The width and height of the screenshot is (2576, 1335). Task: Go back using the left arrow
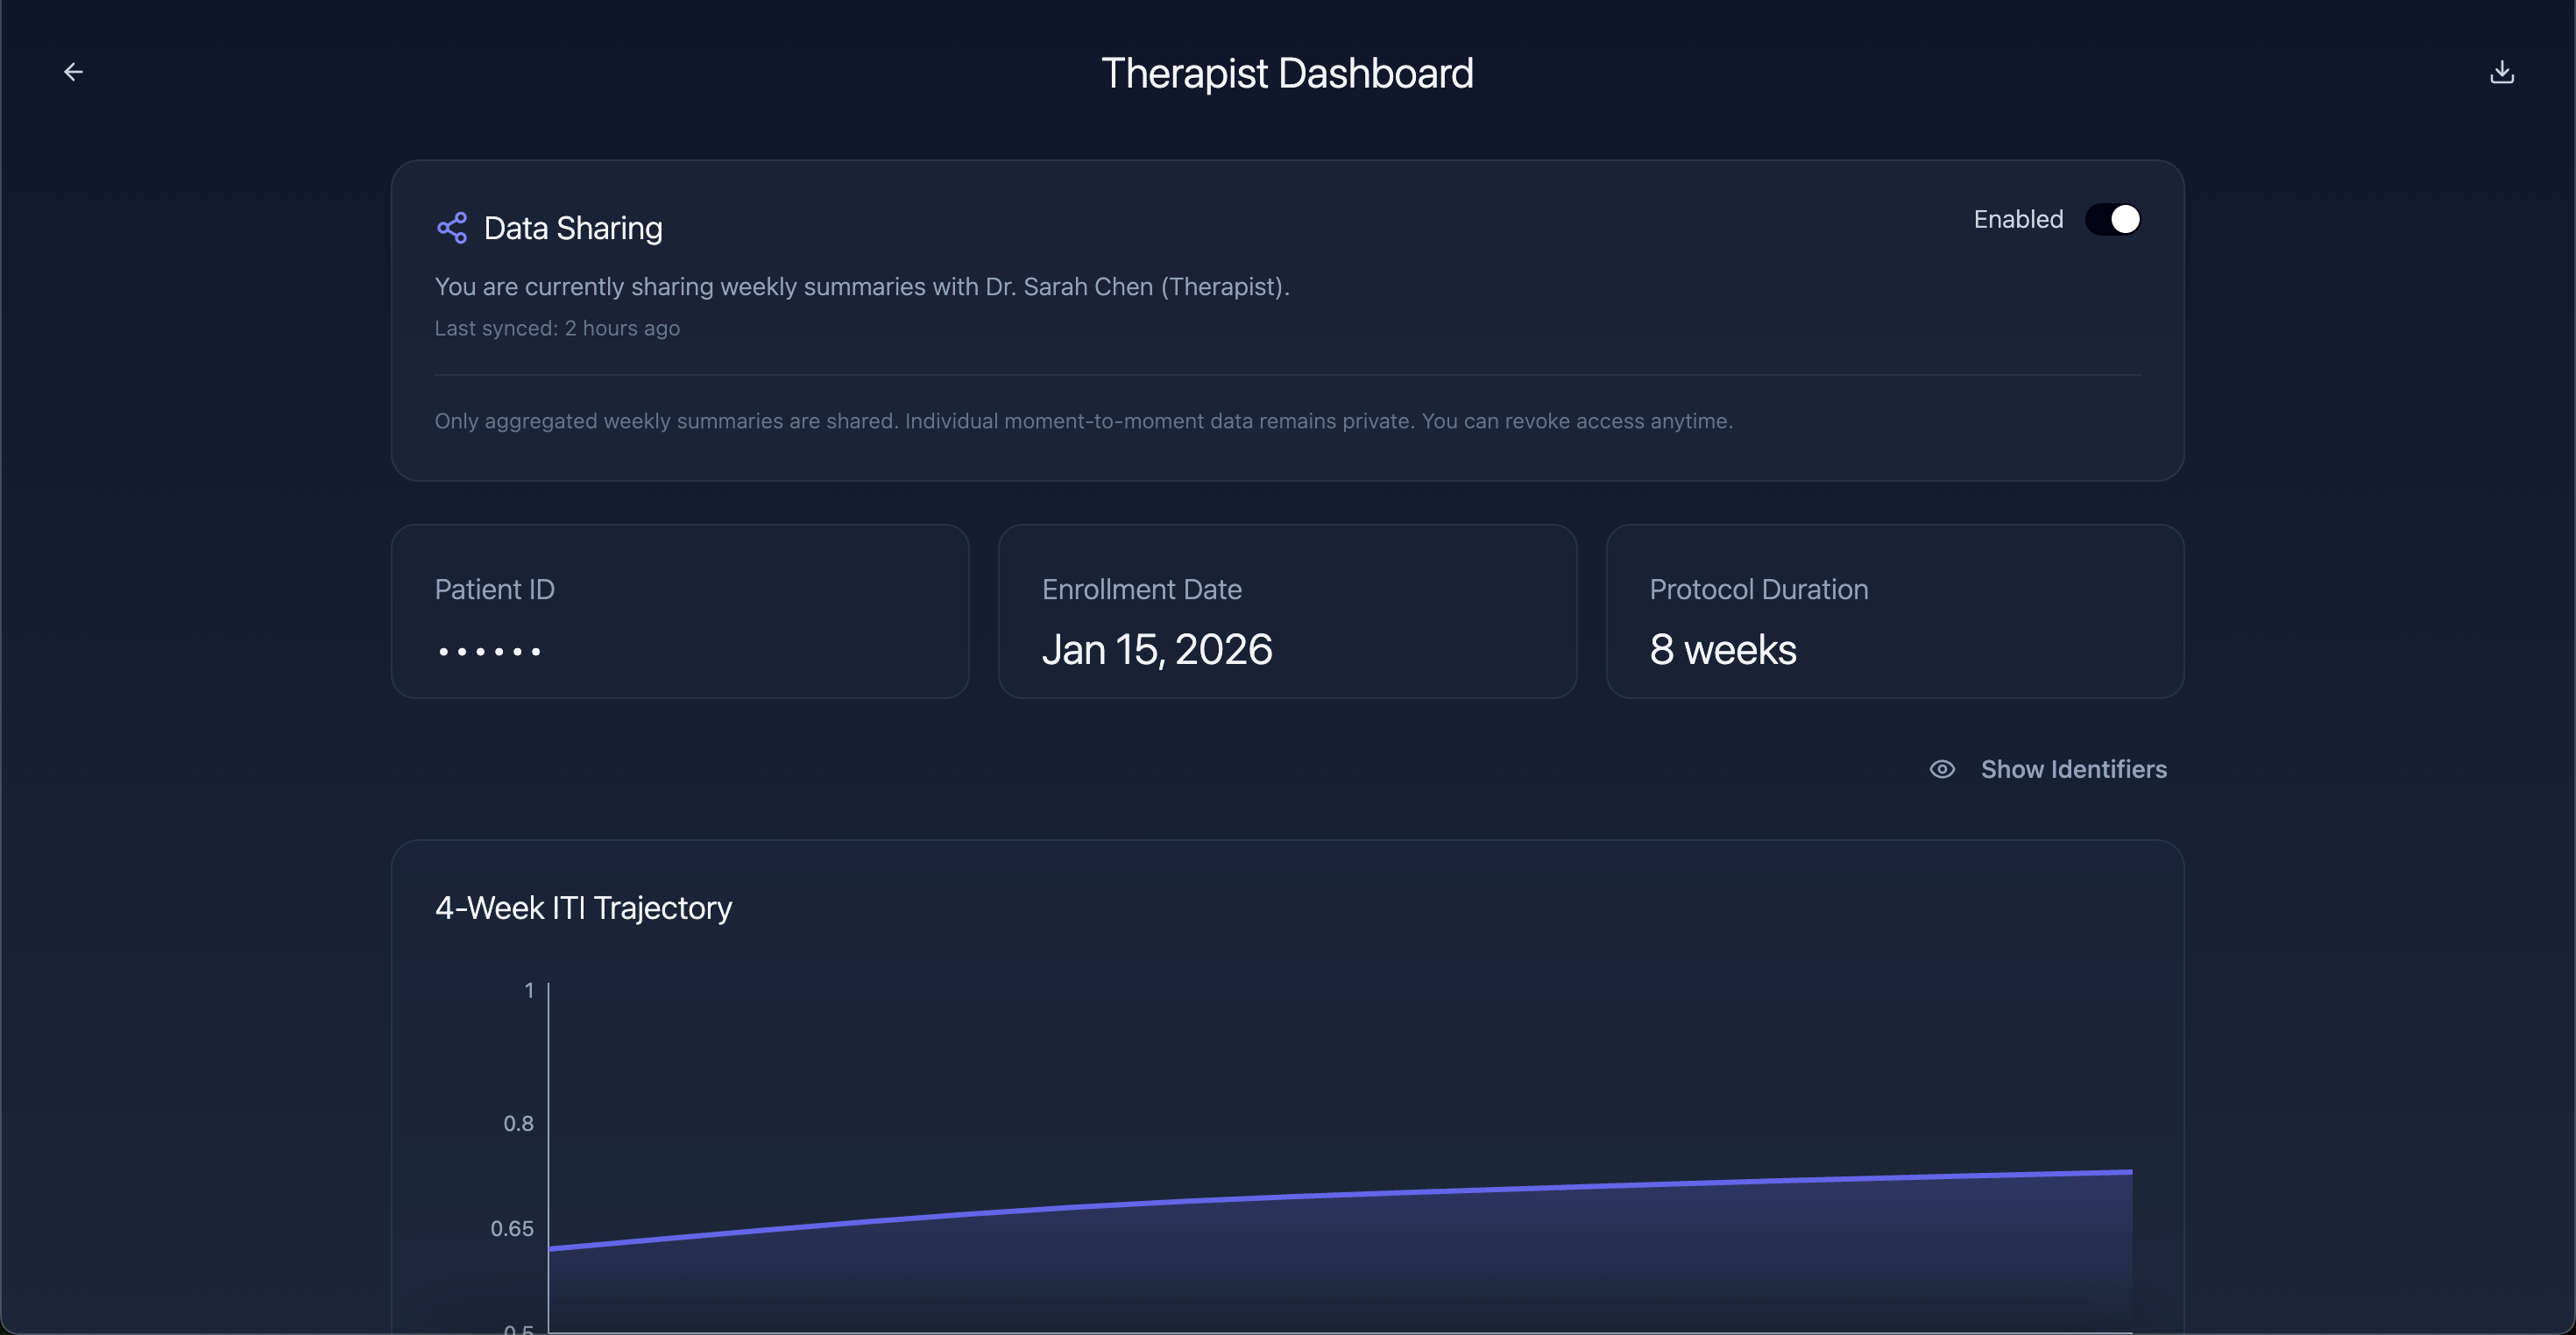[x=73, y=72]
